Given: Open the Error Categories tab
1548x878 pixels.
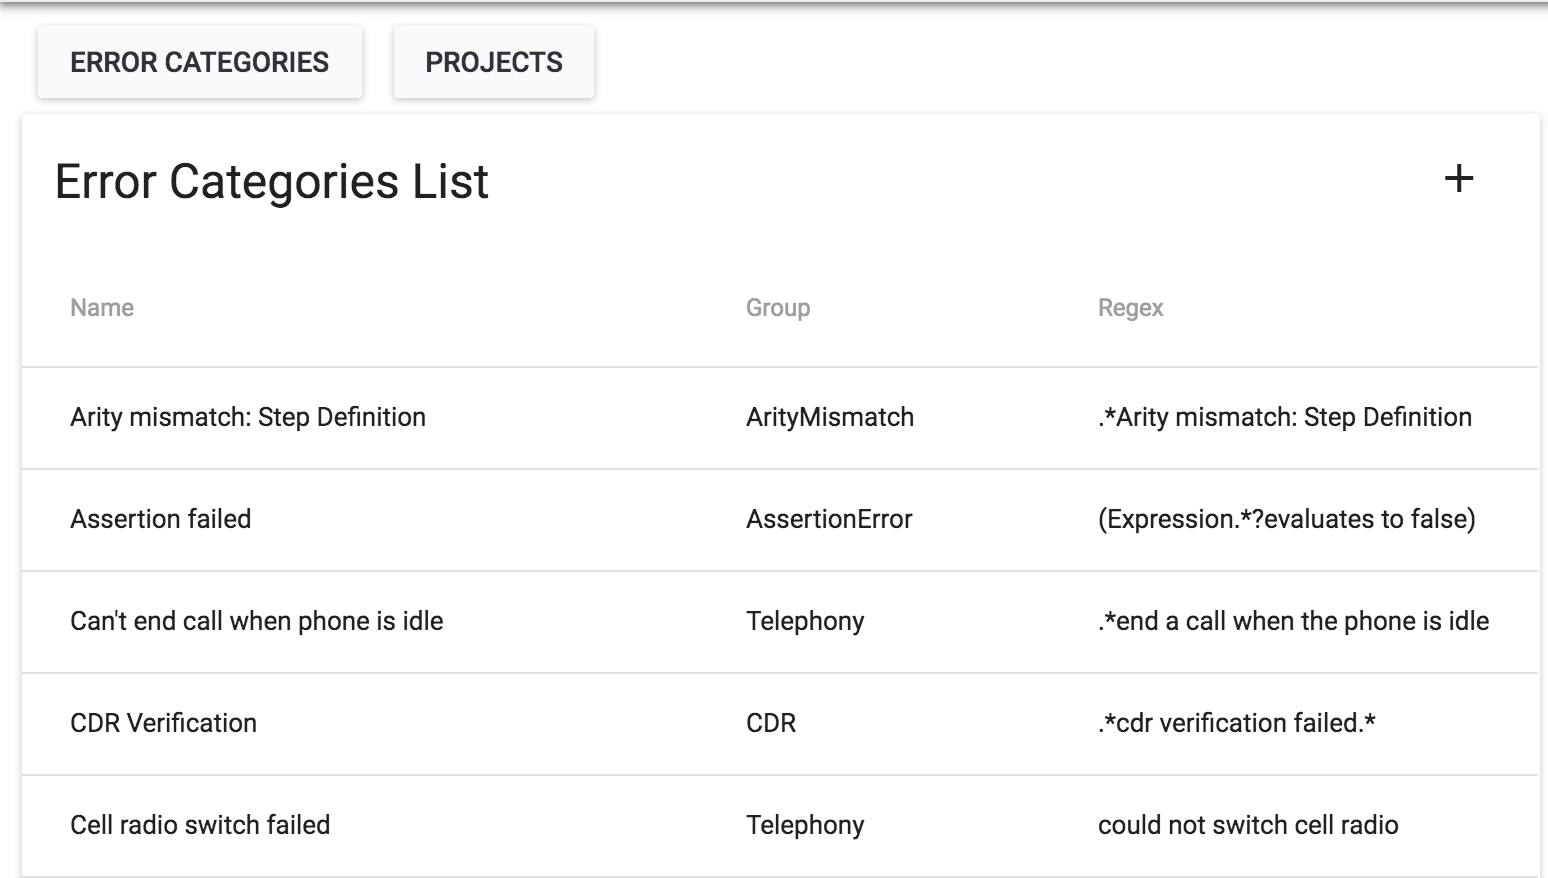Looking at the screenshot, I should click(200, 62).
